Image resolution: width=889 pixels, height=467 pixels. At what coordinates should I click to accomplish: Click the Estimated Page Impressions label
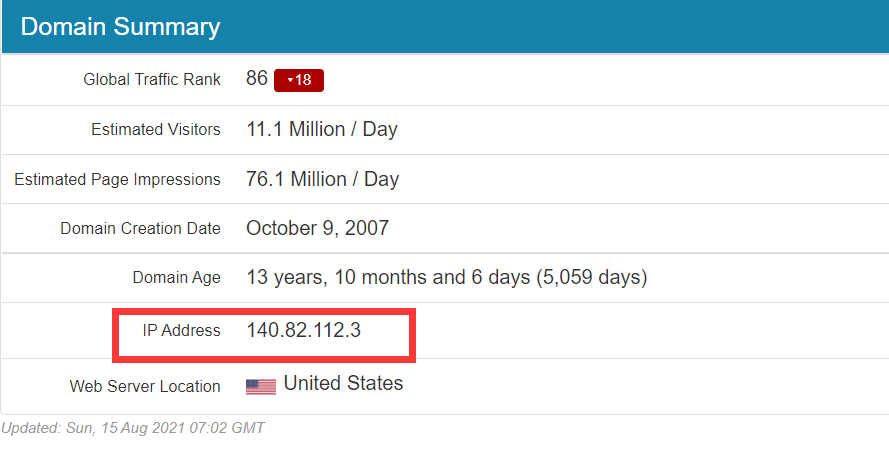pos(117,179)
